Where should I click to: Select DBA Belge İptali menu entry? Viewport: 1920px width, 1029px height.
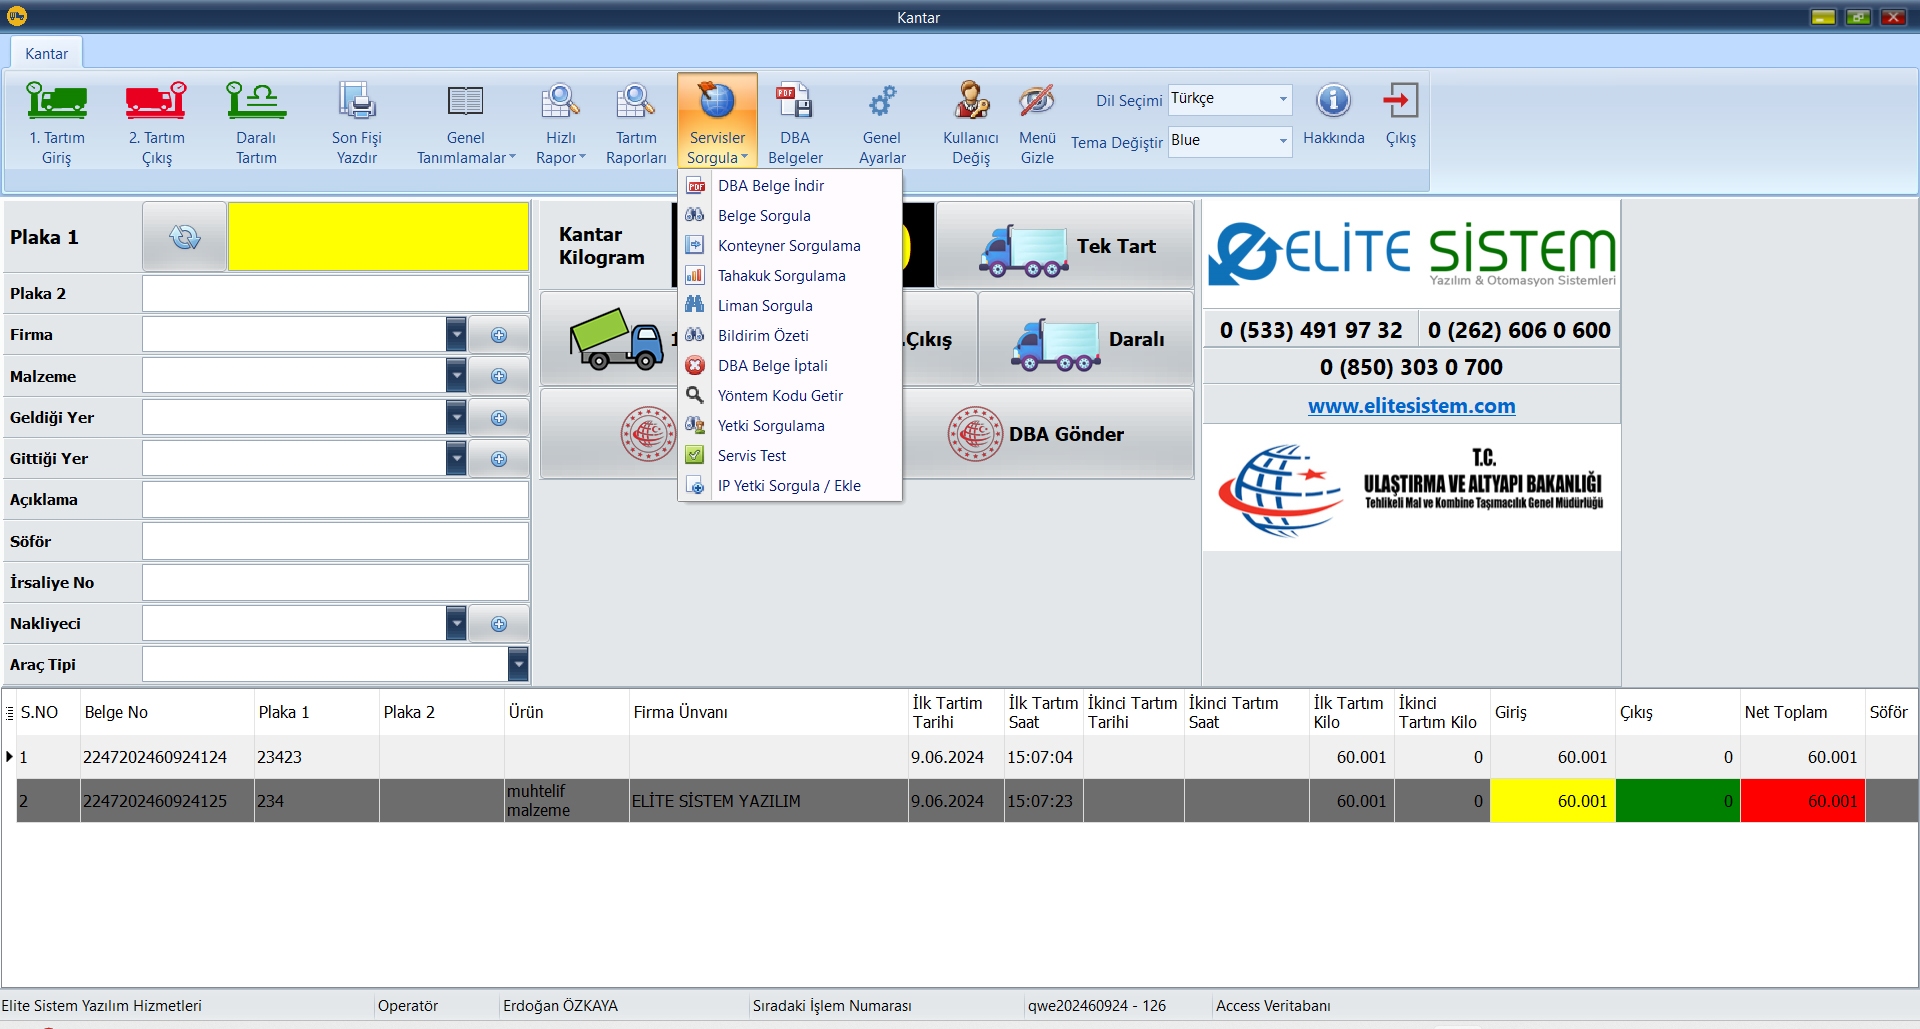tap(772, 366)
